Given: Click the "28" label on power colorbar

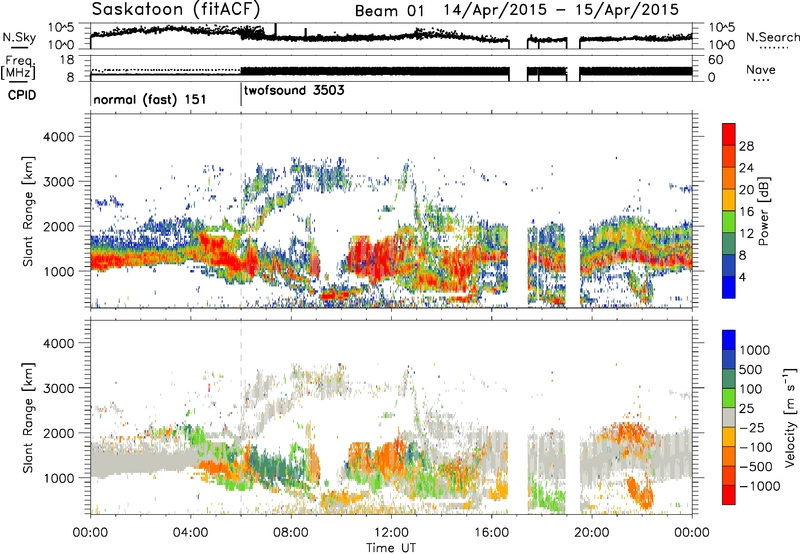Looking at the screenshot, I should pos(746,146).
